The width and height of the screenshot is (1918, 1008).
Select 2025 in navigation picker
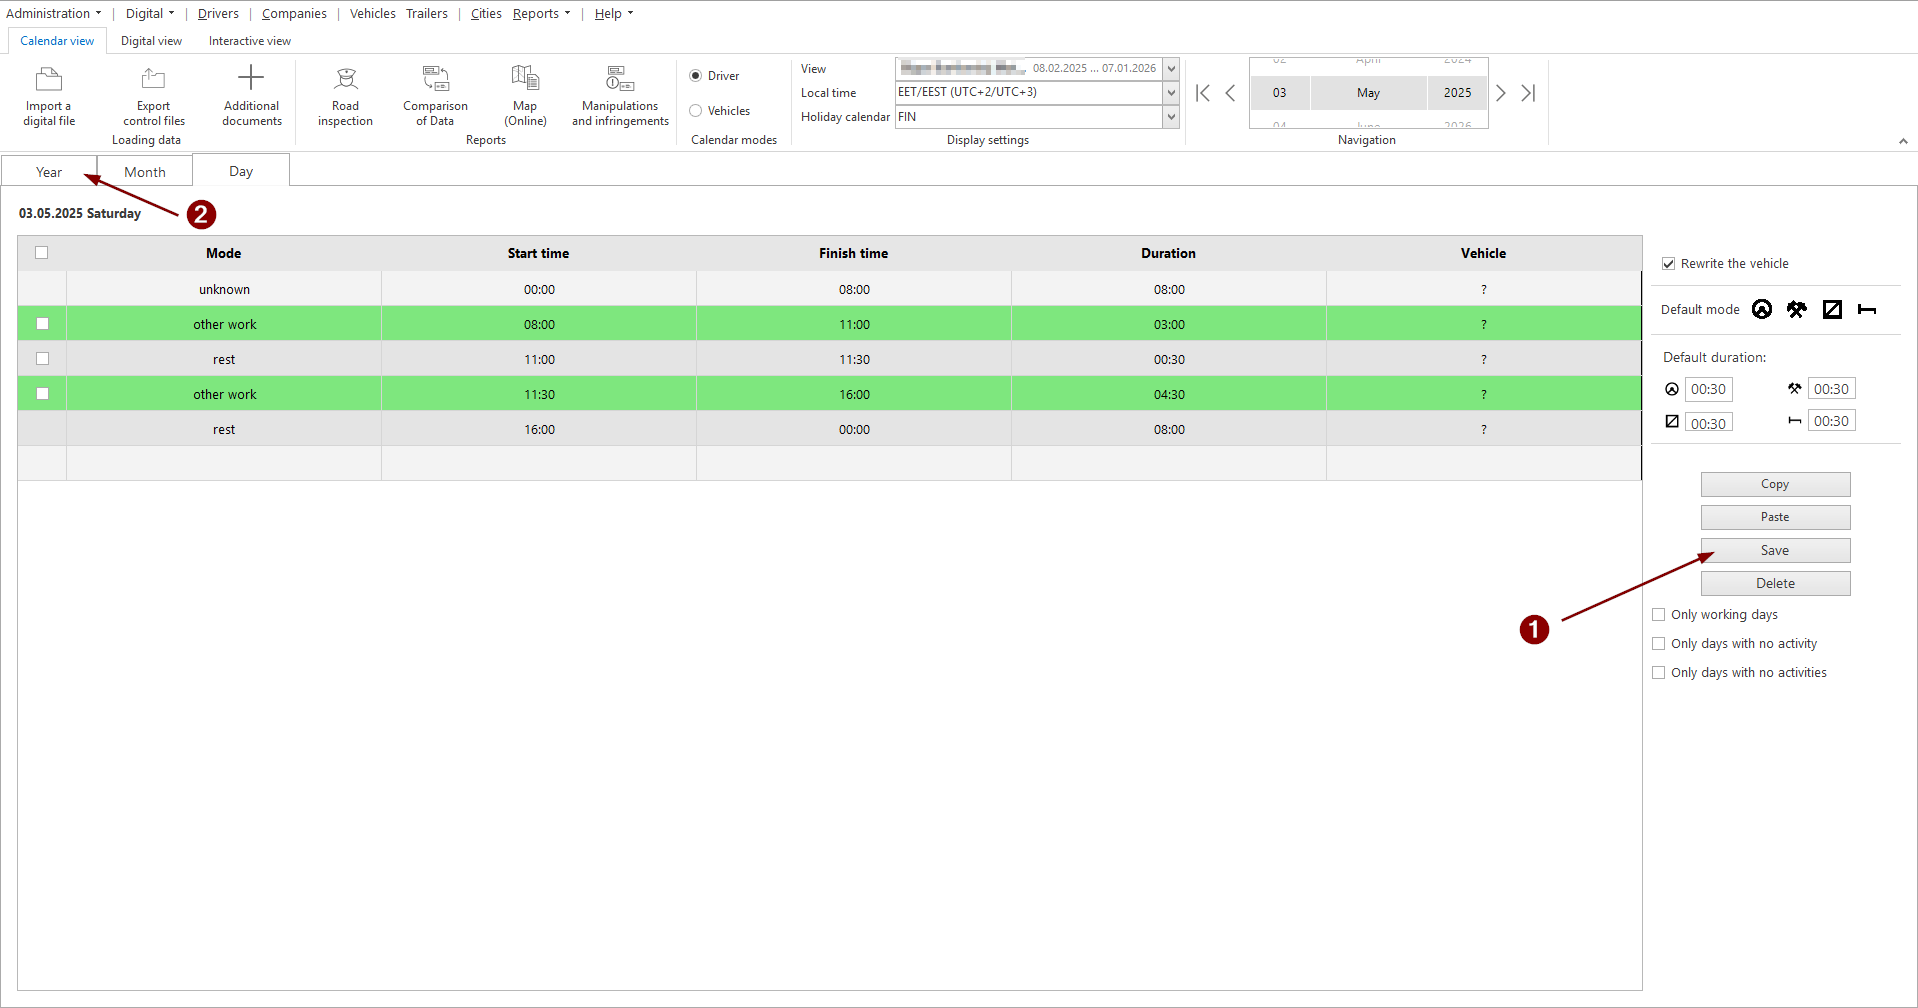pyautogui.click(x=1457, y=93)
